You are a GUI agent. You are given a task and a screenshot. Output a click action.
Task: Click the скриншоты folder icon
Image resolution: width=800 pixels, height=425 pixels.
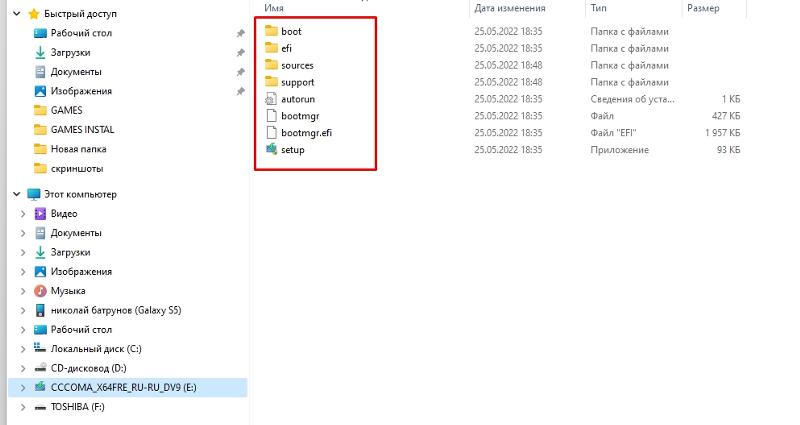40,168
